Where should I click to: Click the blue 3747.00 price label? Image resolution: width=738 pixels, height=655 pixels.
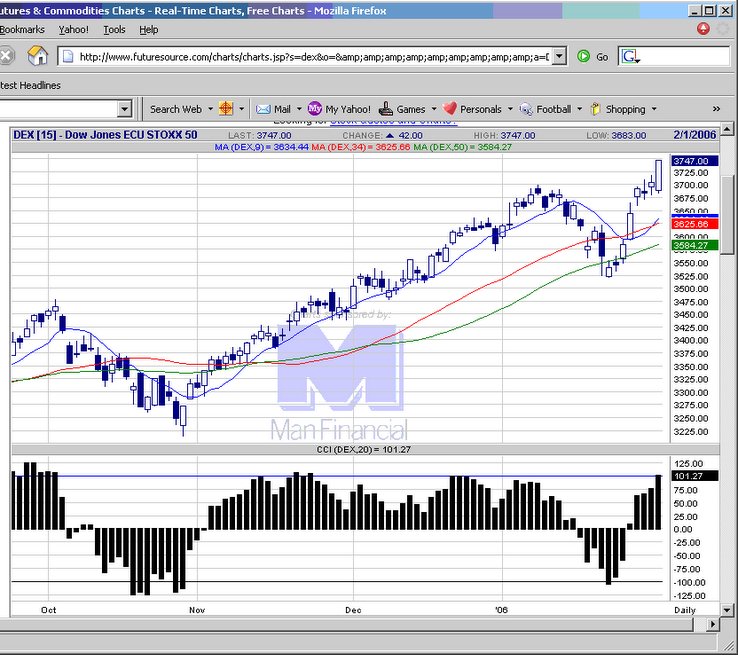(x=695, y=161)
